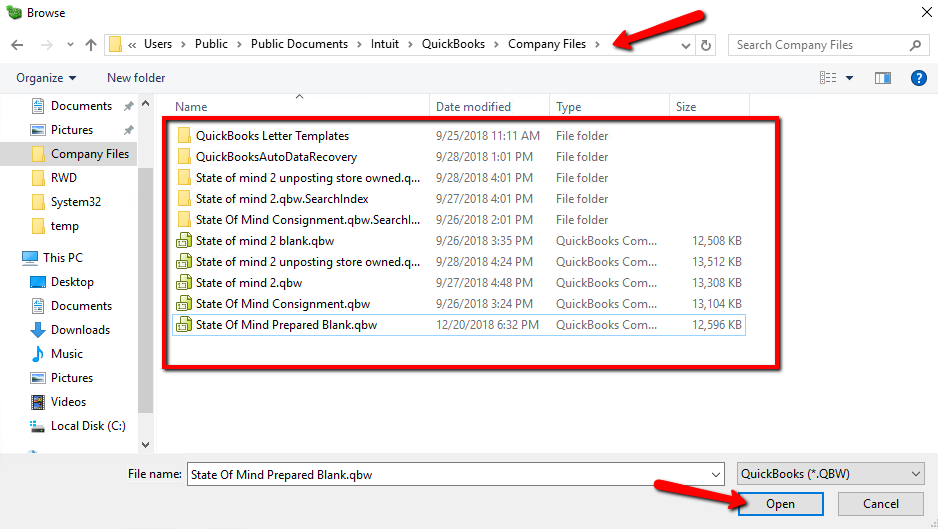Open the Organize menu
This screenshot has width=938, height=529.
[46, 78]
